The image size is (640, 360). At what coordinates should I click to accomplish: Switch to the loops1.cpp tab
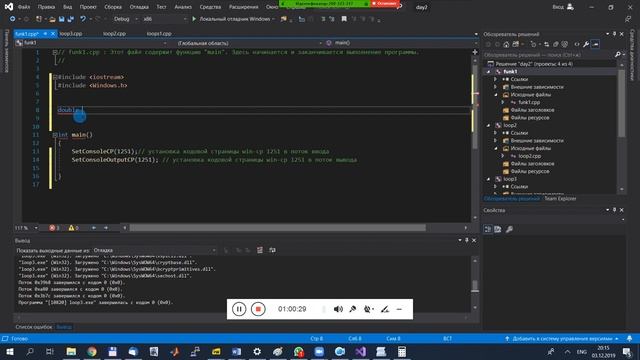click(159, 33)
